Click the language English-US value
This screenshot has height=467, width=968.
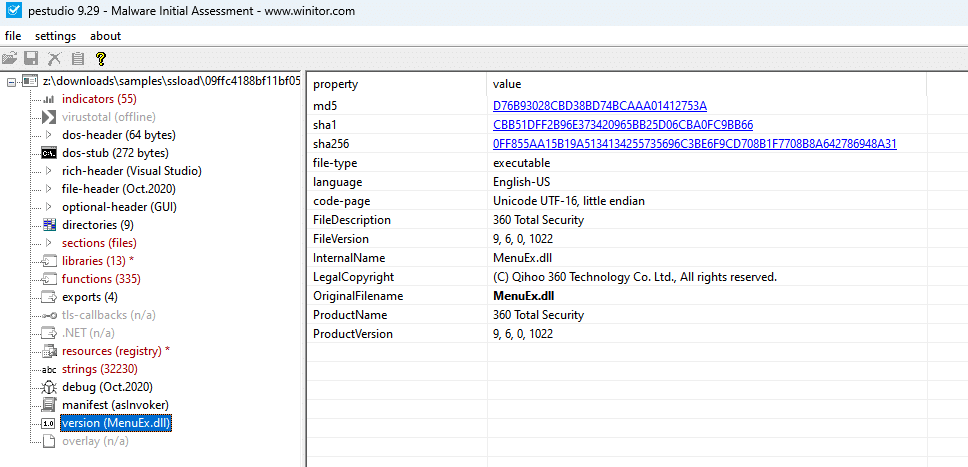(x=522, y=182)
